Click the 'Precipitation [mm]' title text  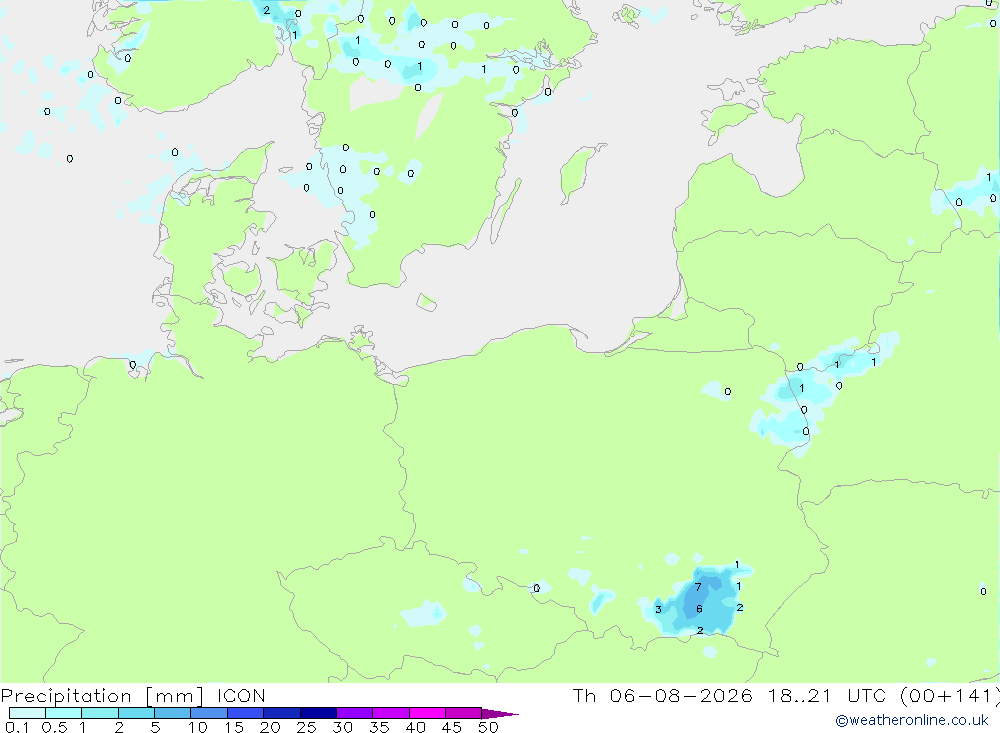(102, 696)
